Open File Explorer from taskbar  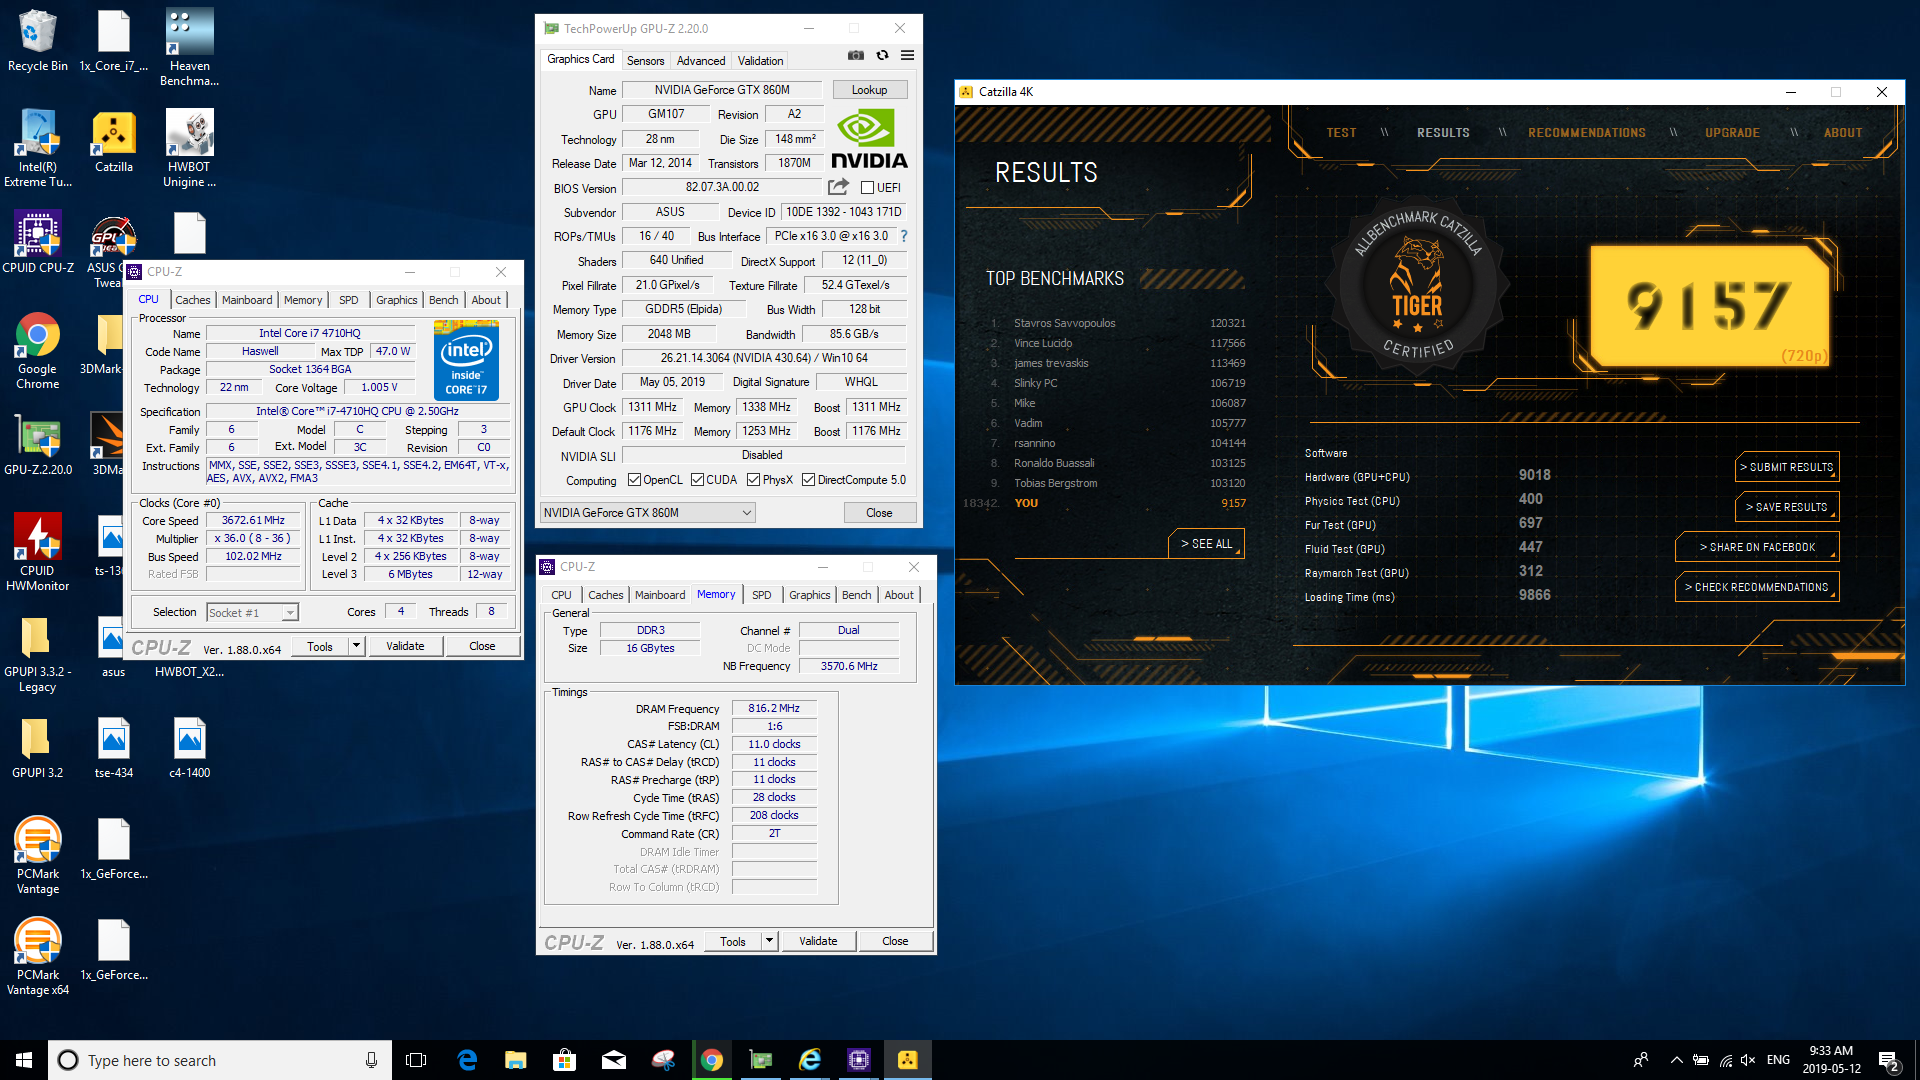pyautogui.click(x=515, y=1060)
